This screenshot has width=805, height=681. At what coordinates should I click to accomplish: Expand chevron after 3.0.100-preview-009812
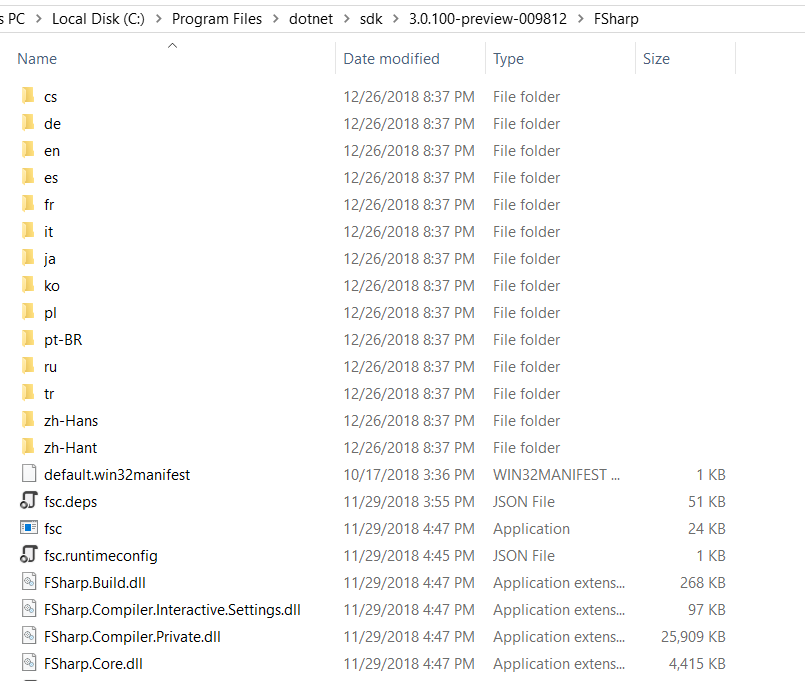point(581,19)
